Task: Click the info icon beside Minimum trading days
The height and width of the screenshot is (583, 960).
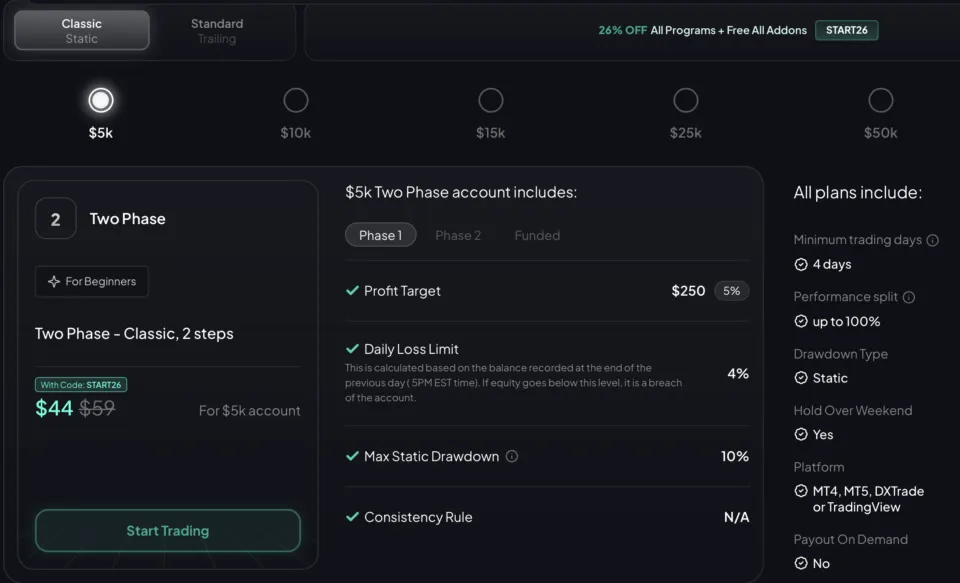Action: [x=930, y=240]
